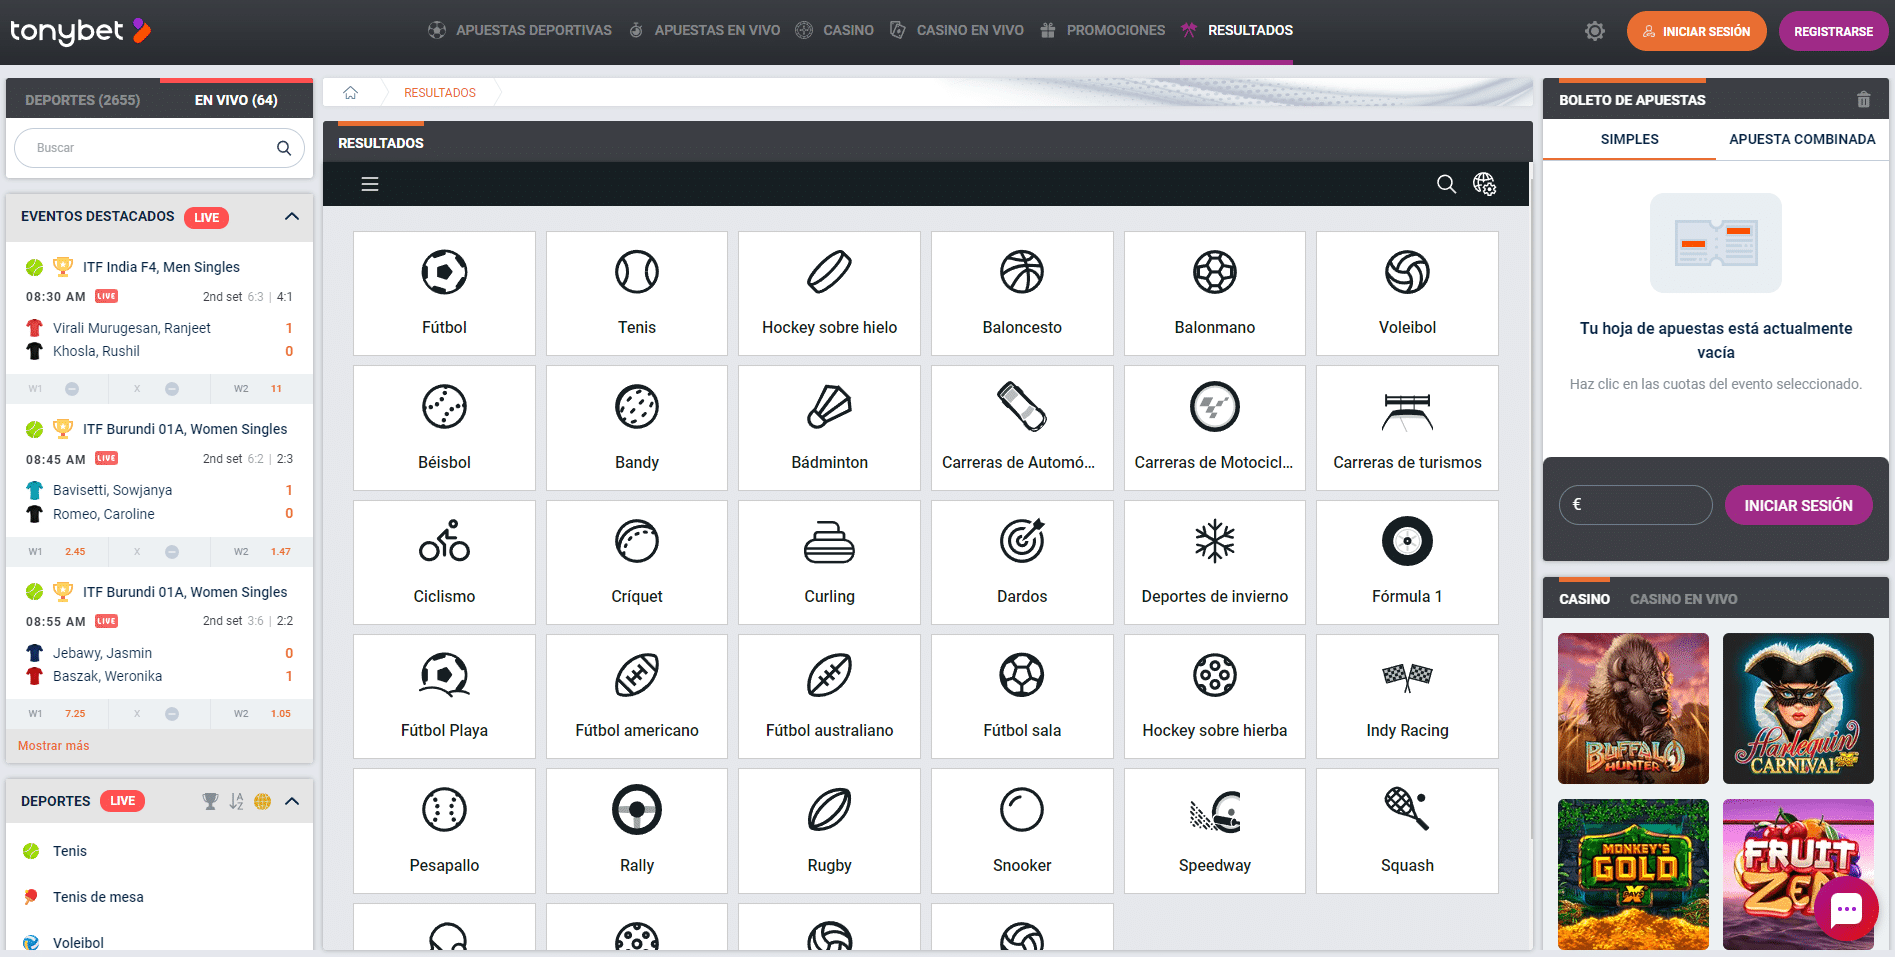Open the globe timezone settings icon
Viewport: 1895px width, 957px height.
click(1484, 184)
